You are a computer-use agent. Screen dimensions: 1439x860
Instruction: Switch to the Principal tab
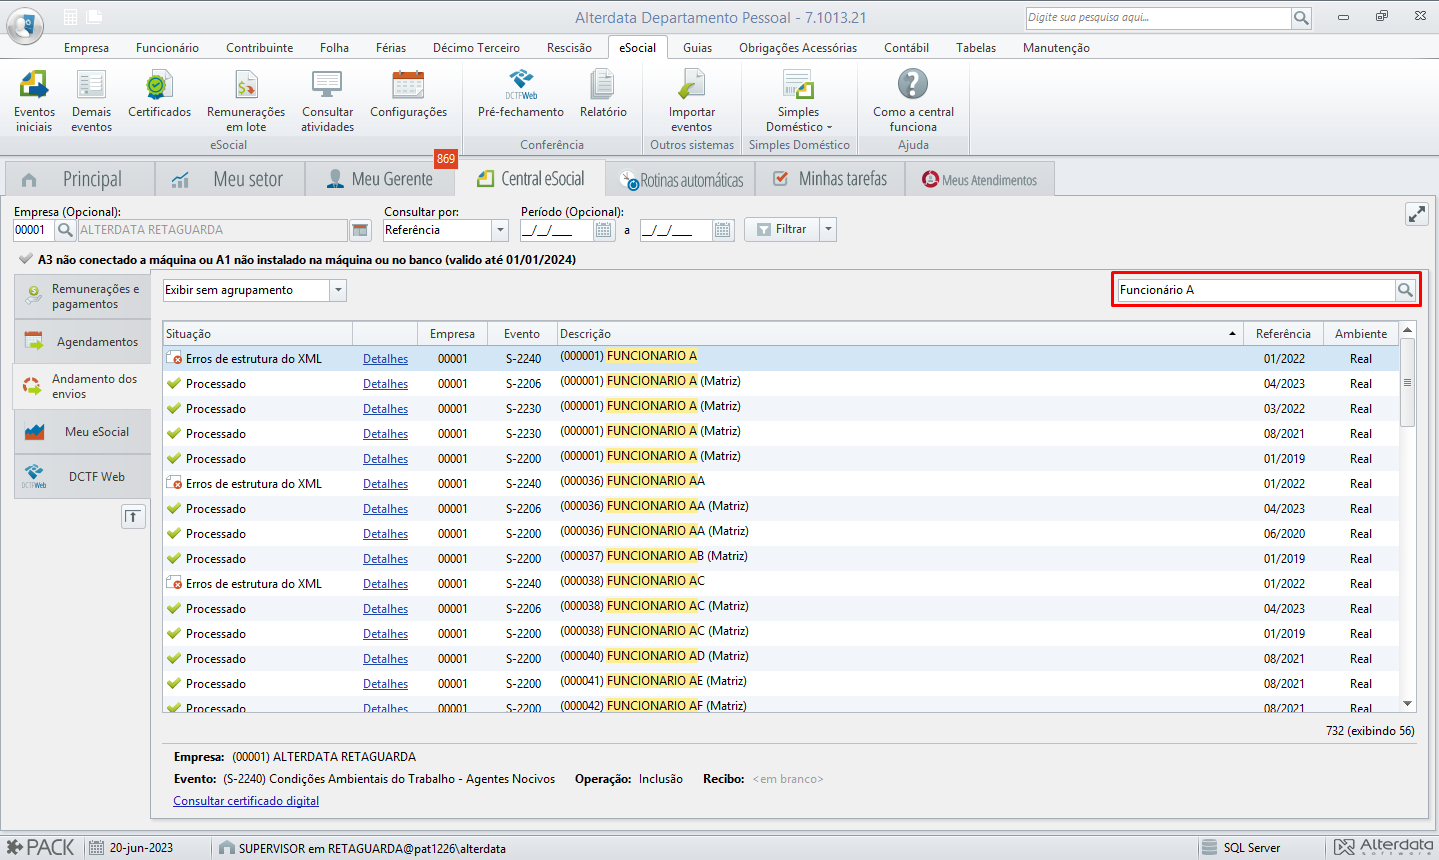coord(80,179)
